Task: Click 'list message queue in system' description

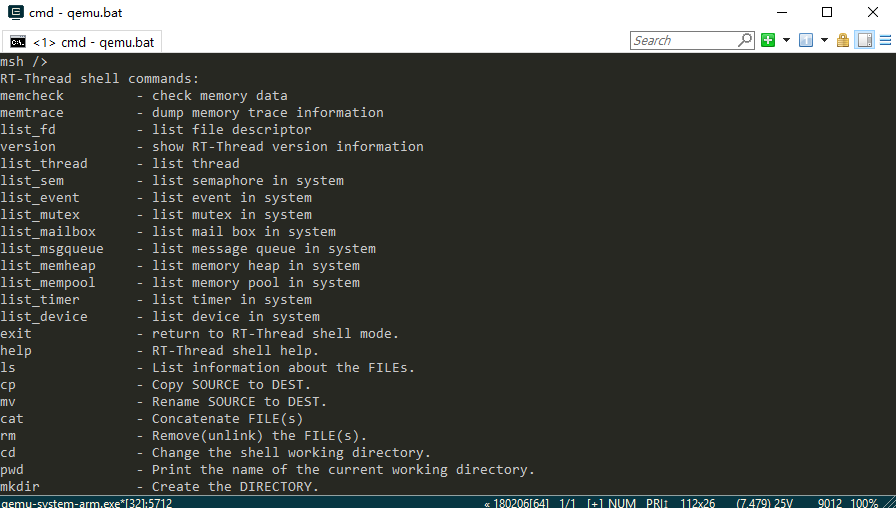Action: click(264, 249)
